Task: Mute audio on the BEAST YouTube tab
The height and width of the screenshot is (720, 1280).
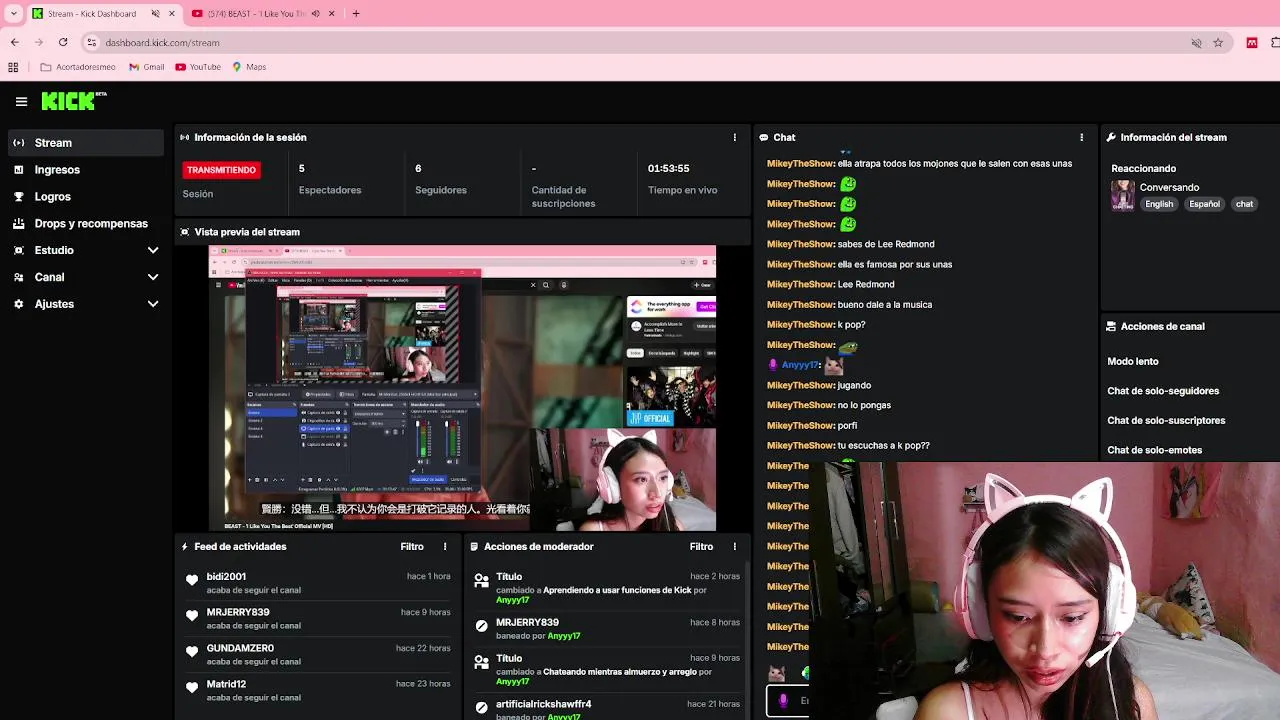Action: (315, 13)
